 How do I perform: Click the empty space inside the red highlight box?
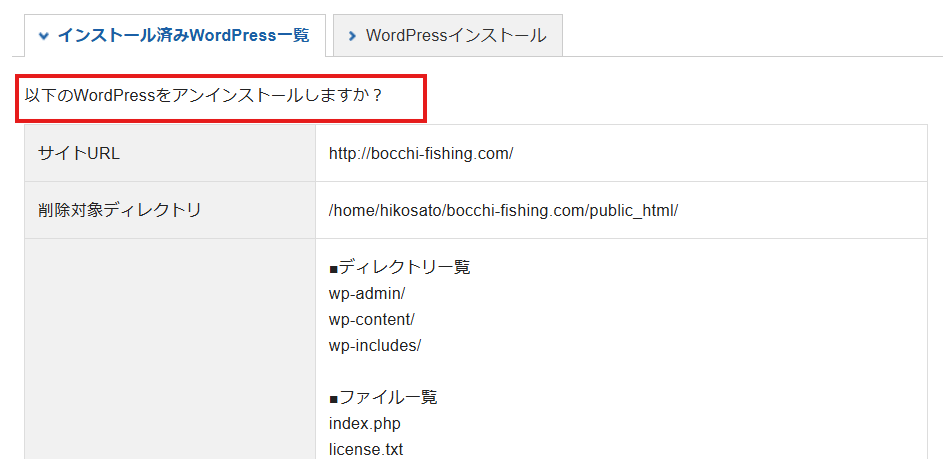(x=406, y=97)
